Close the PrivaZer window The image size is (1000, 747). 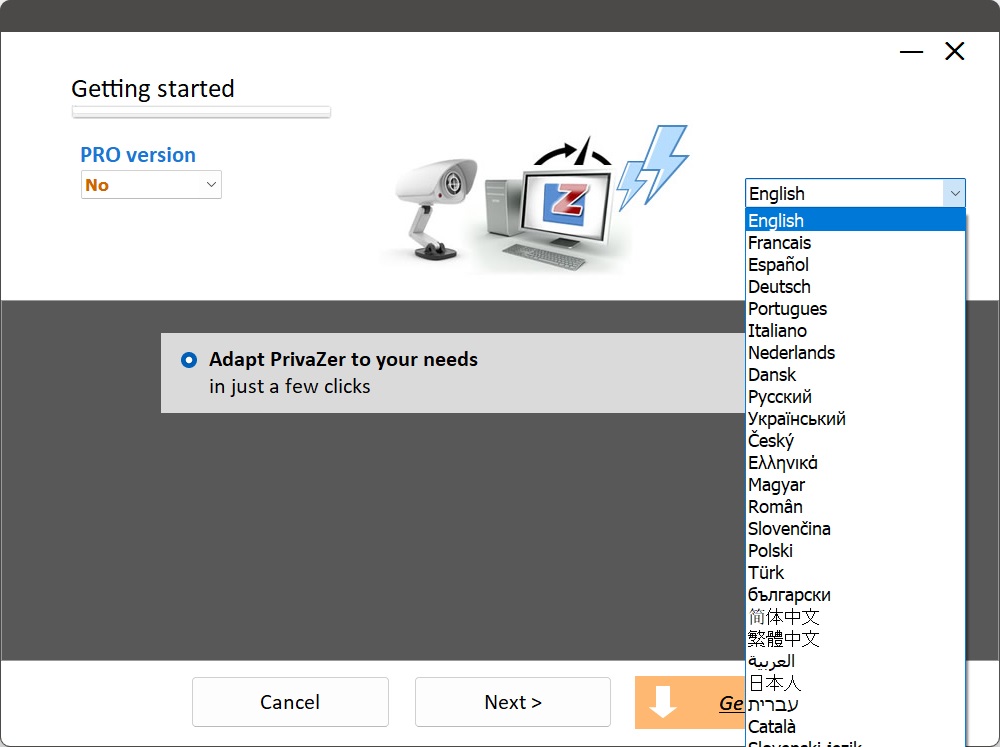tap(955, 52)
